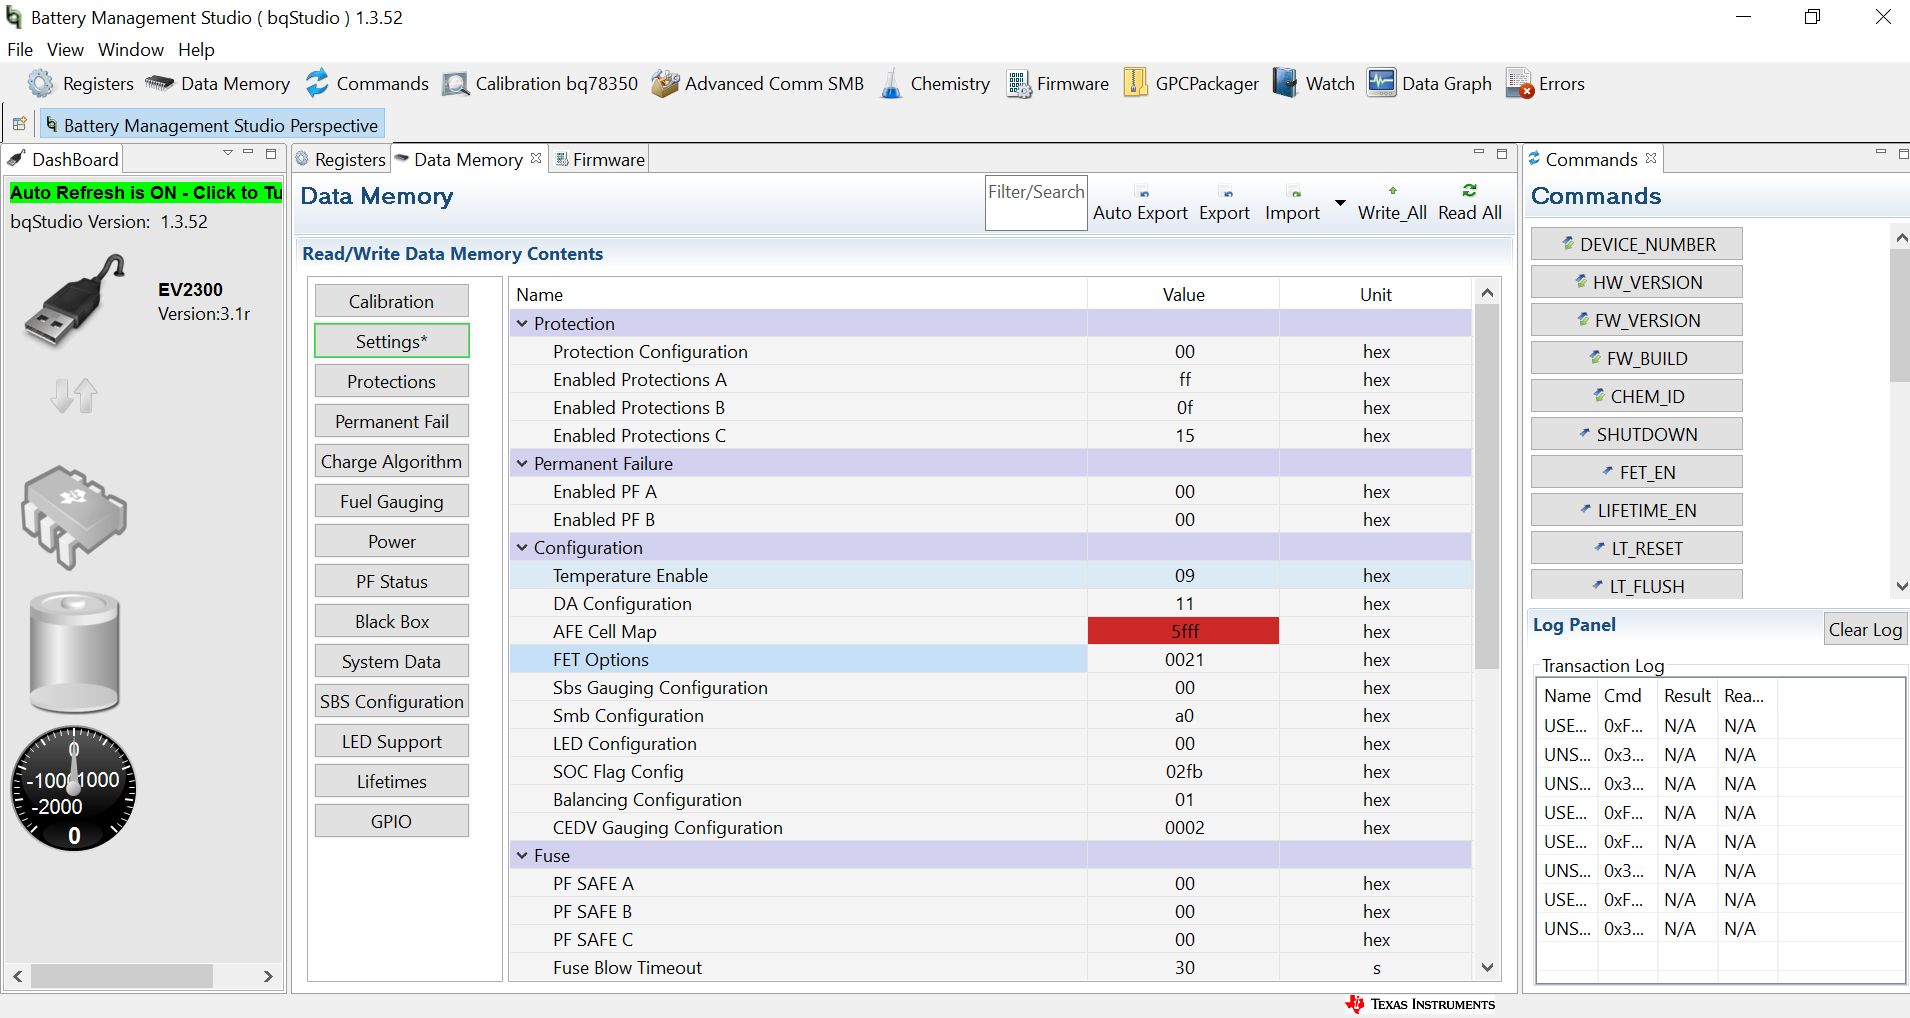Open the Calibration data memory section

click(x=392, y=301)
